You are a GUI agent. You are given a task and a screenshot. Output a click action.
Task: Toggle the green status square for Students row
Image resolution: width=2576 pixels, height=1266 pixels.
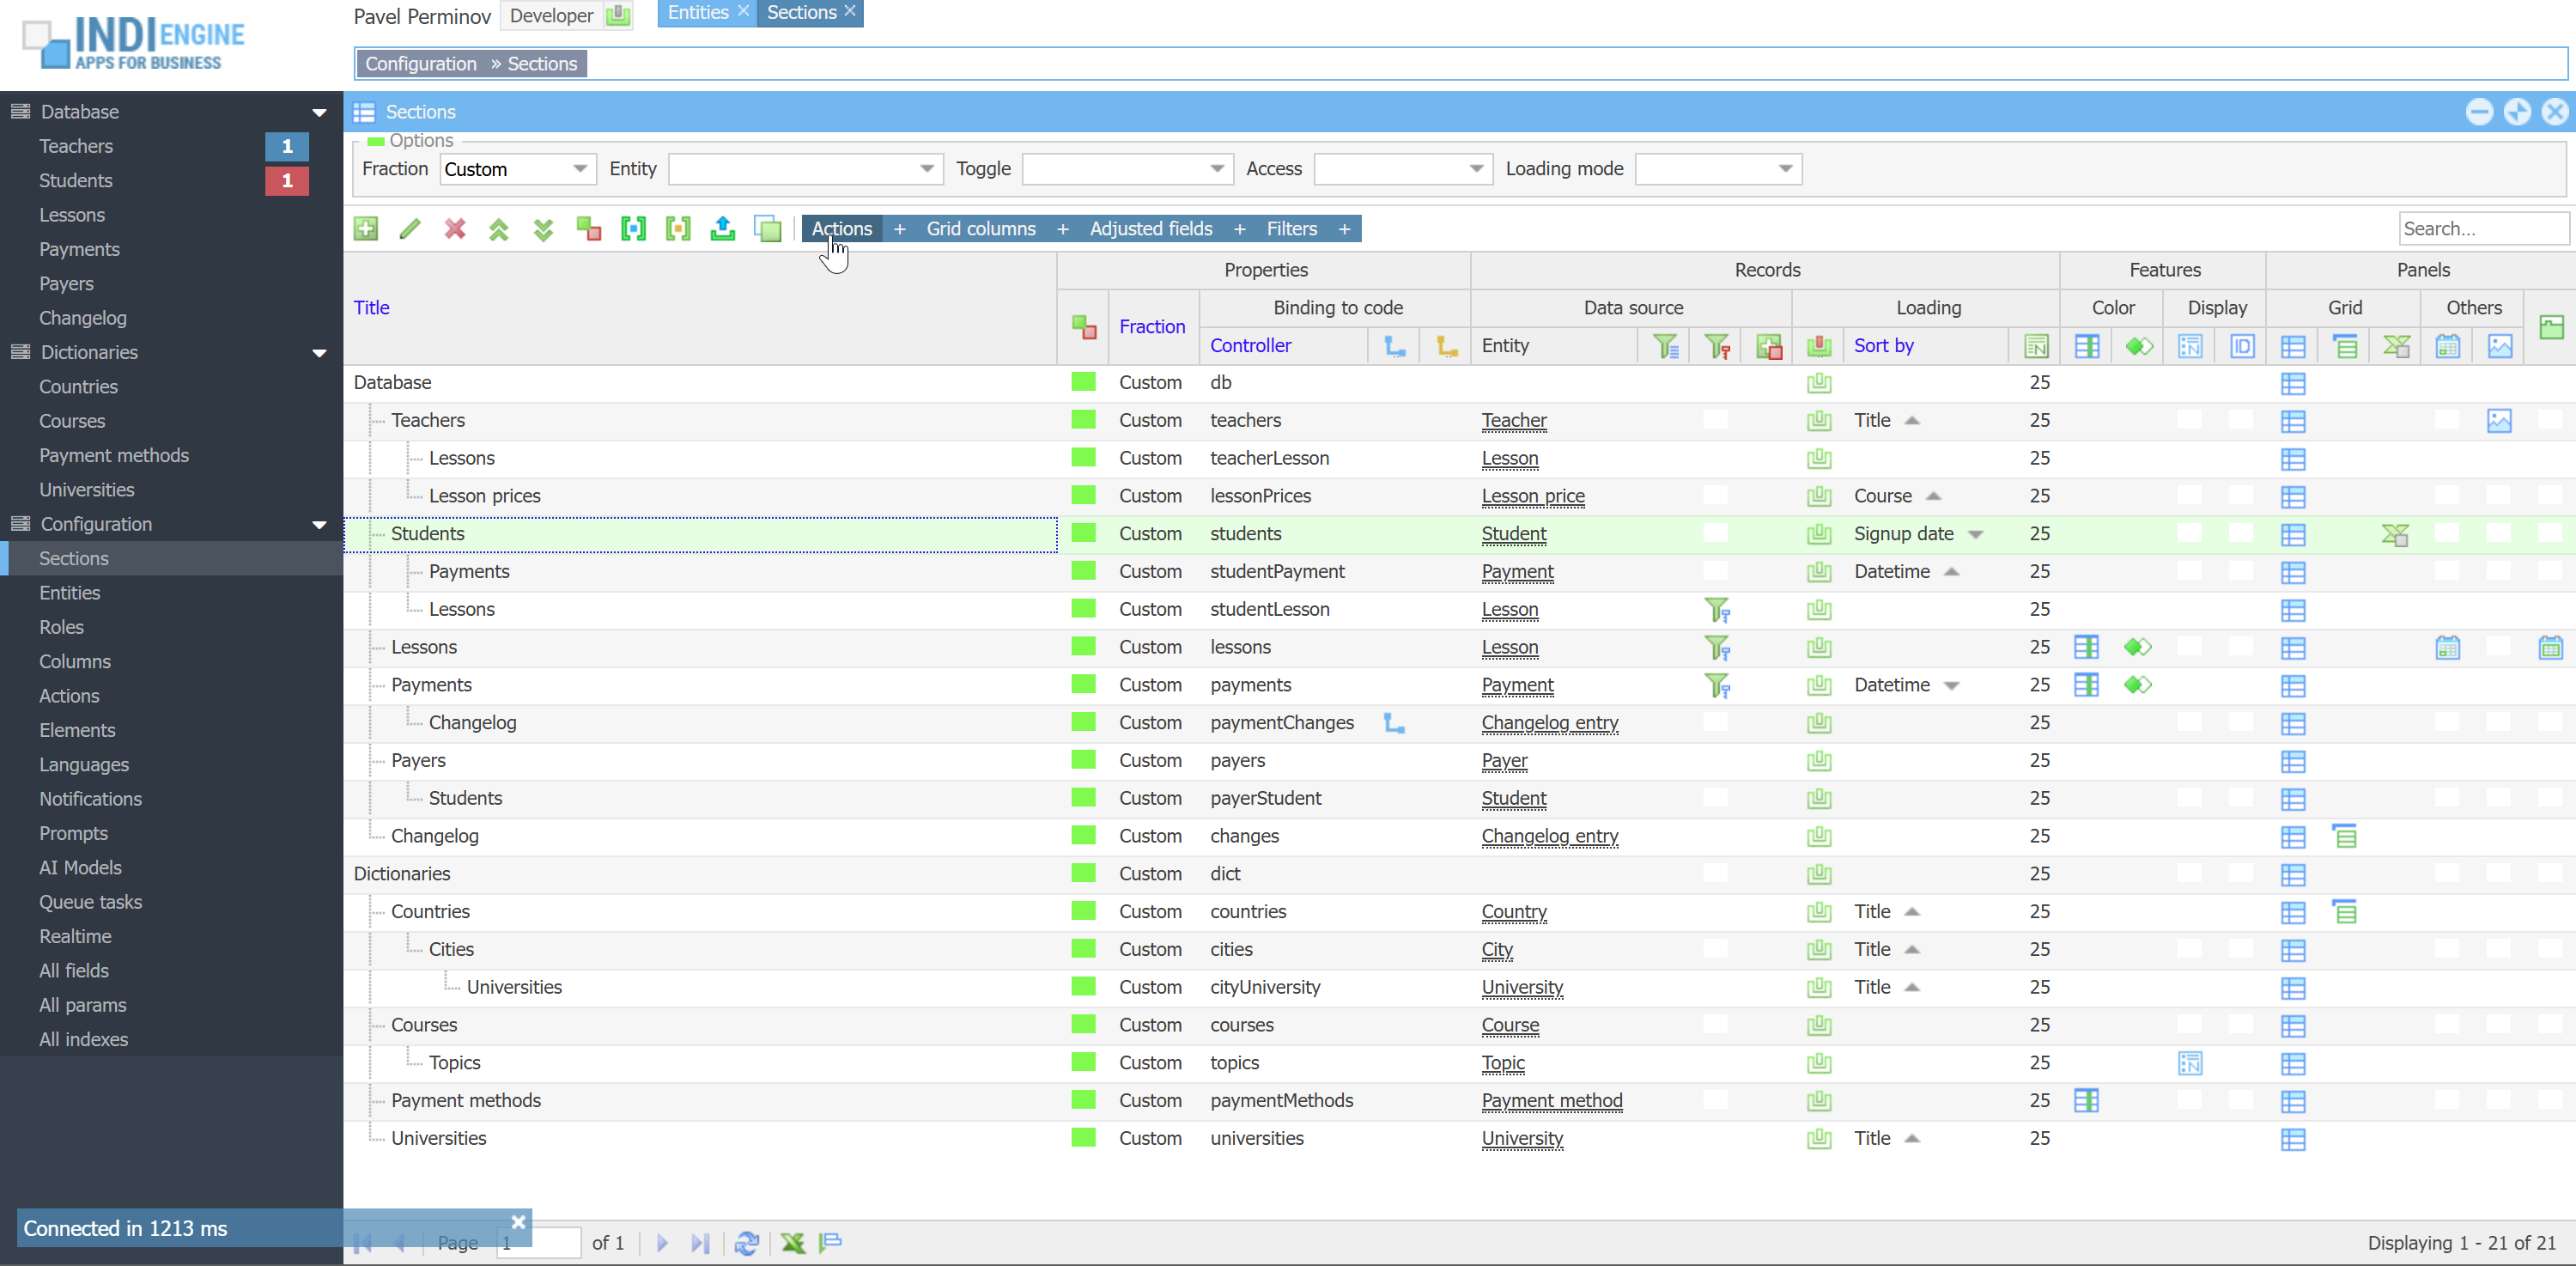tap(1083, 533)
